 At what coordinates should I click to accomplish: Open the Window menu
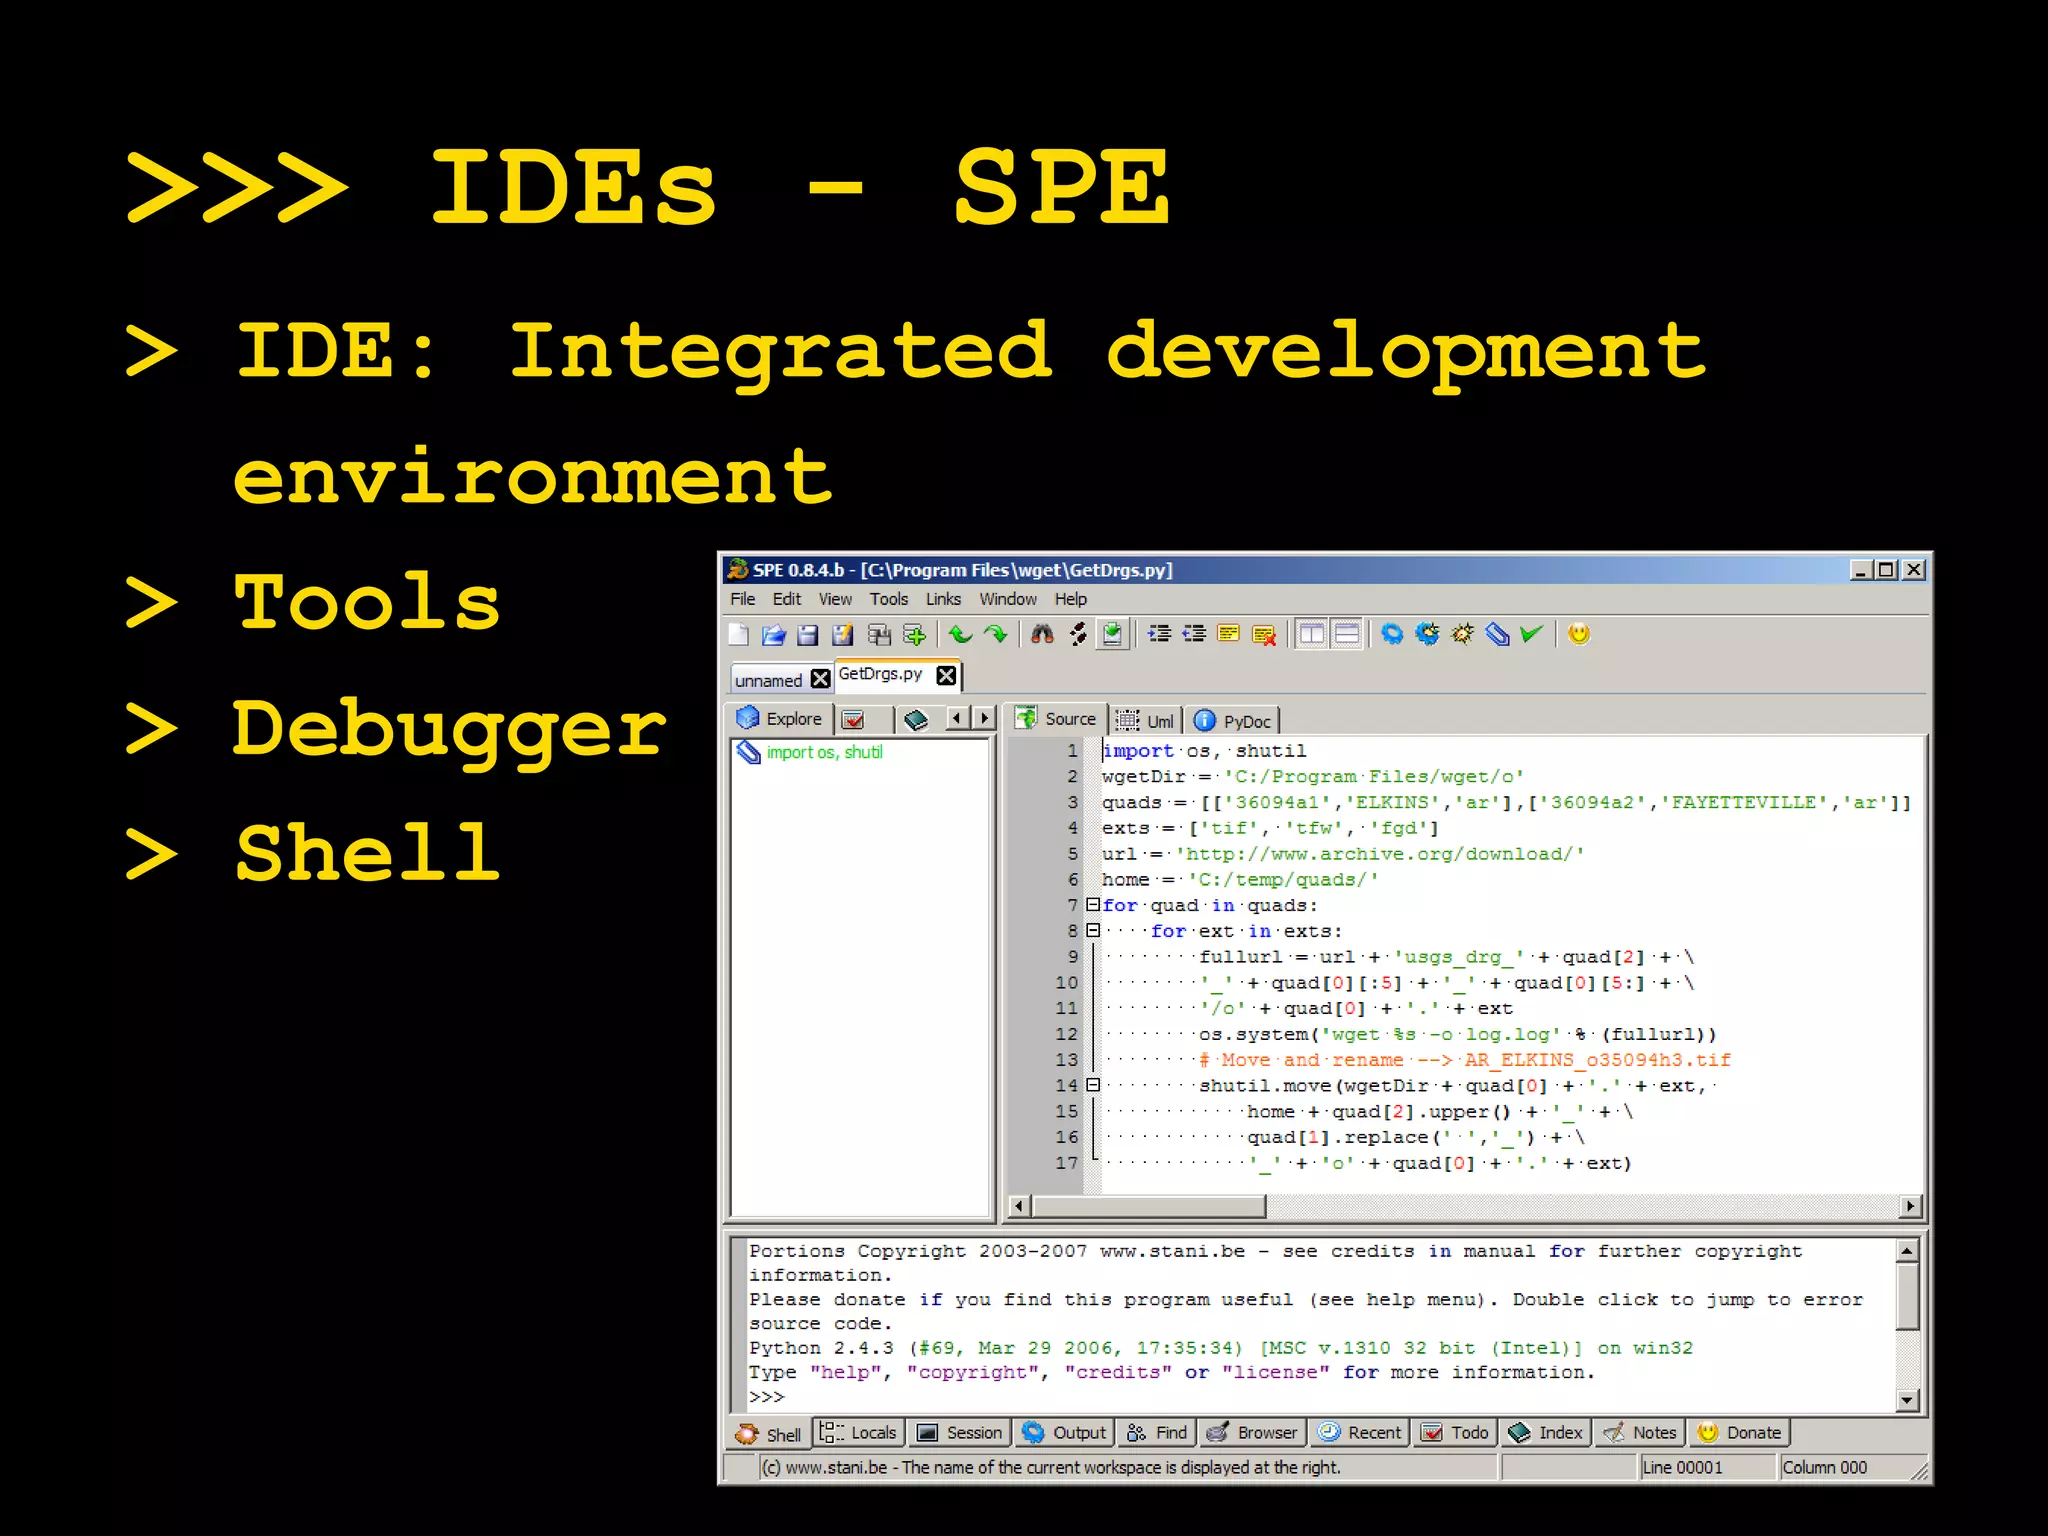click(x=1008, y=599)
